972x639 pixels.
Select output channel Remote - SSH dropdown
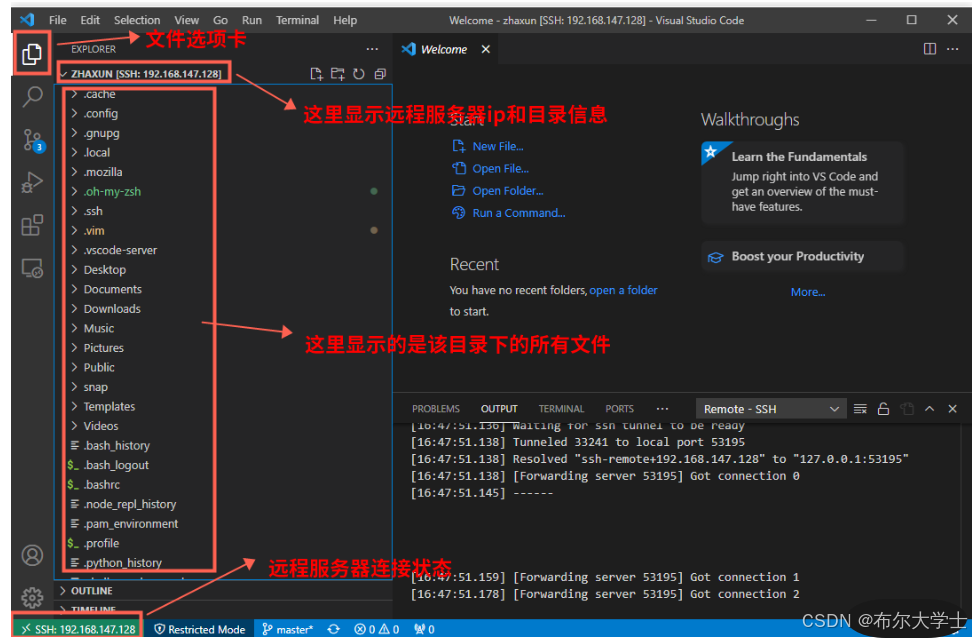(x=771, y=409)
